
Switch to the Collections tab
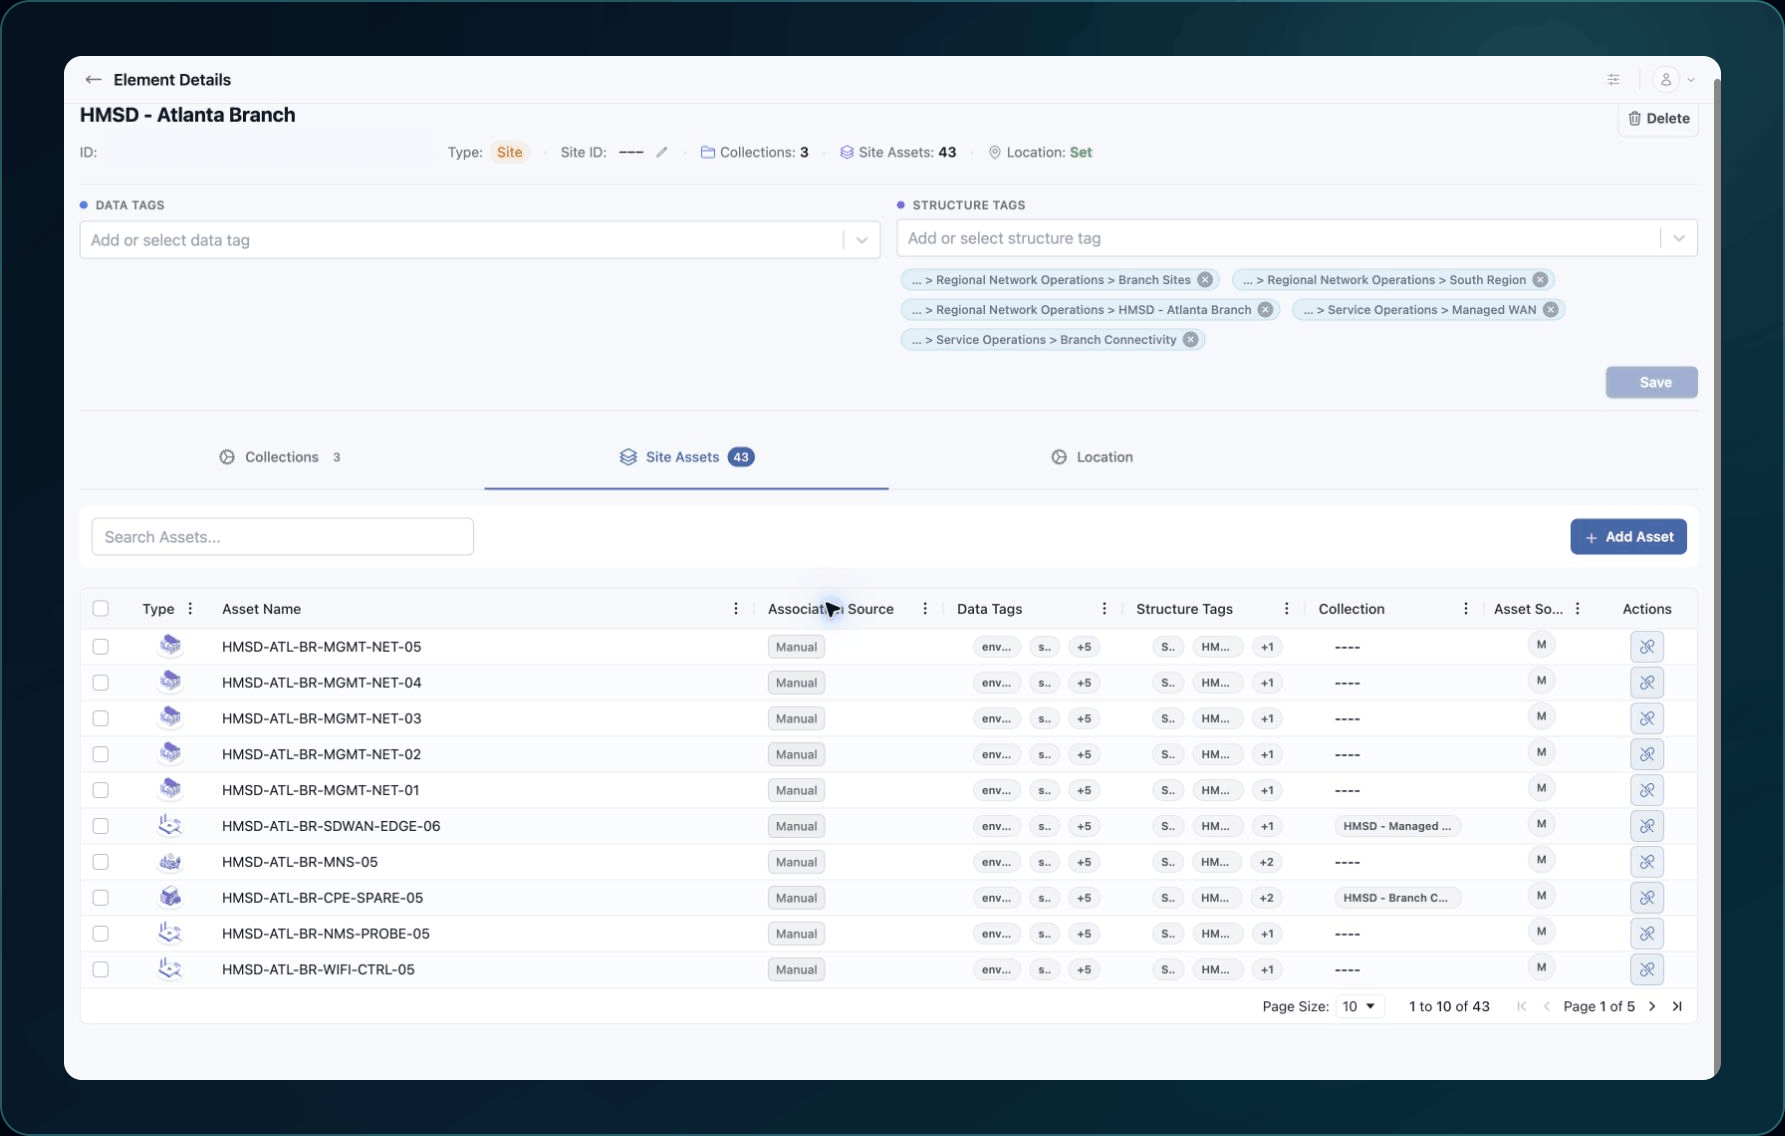281,457
